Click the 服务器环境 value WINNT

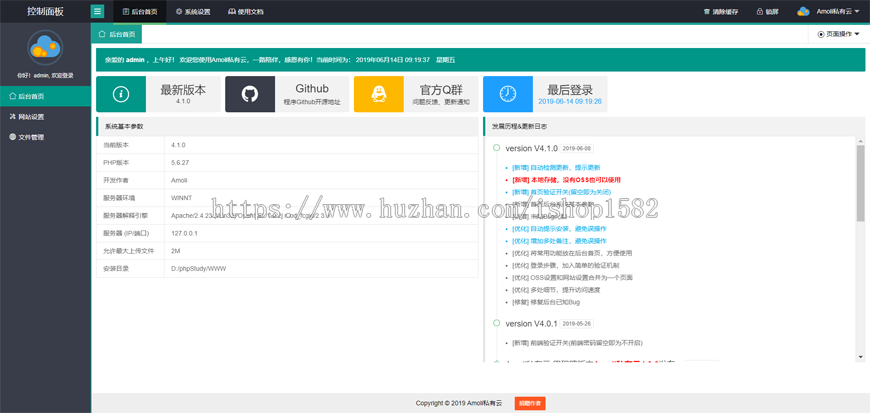click(180, 198)
